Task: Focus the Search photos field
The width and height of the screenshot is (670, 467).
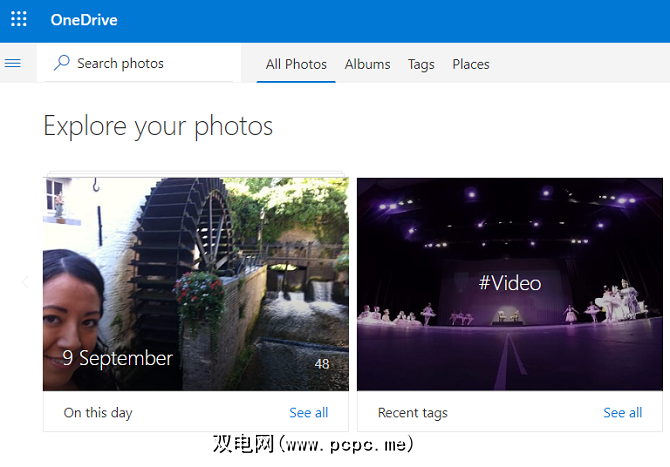Action: coord(139,63)
